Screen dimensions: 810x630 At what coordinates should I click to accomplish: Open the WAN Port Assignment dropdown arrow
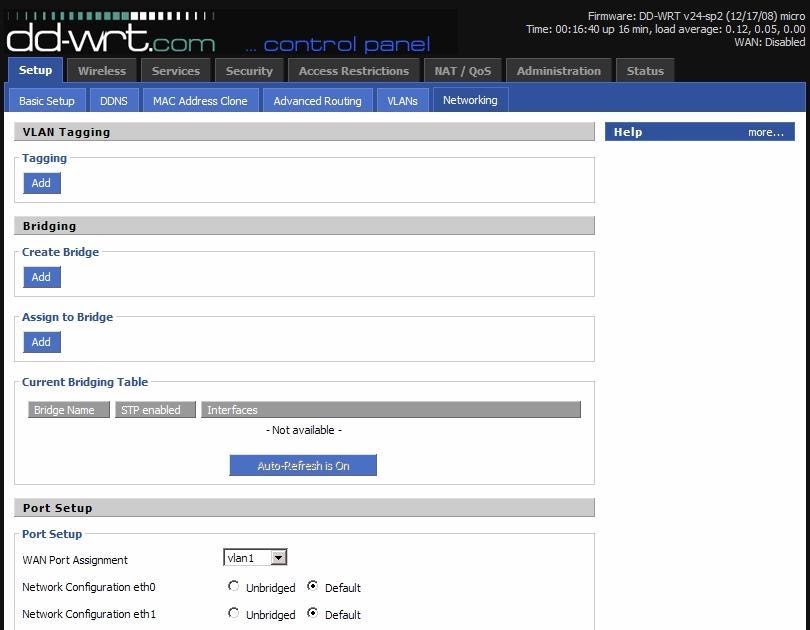point(278,557)
